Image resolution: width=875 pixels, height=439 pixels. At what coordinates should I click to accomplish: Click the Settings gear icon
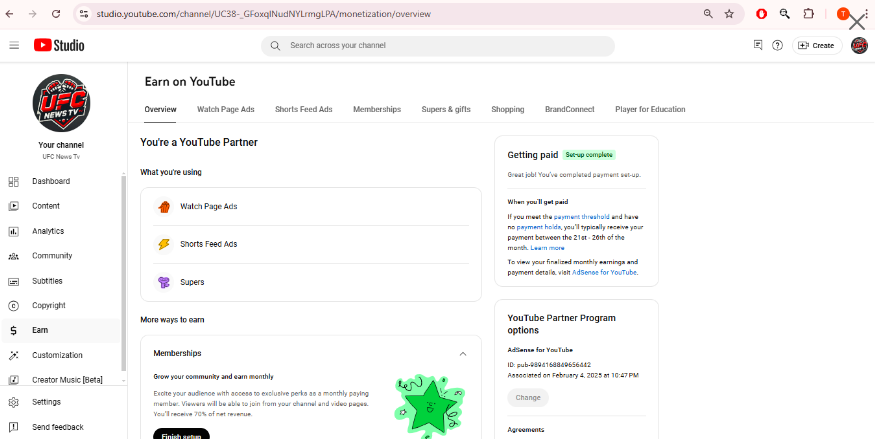13,402
